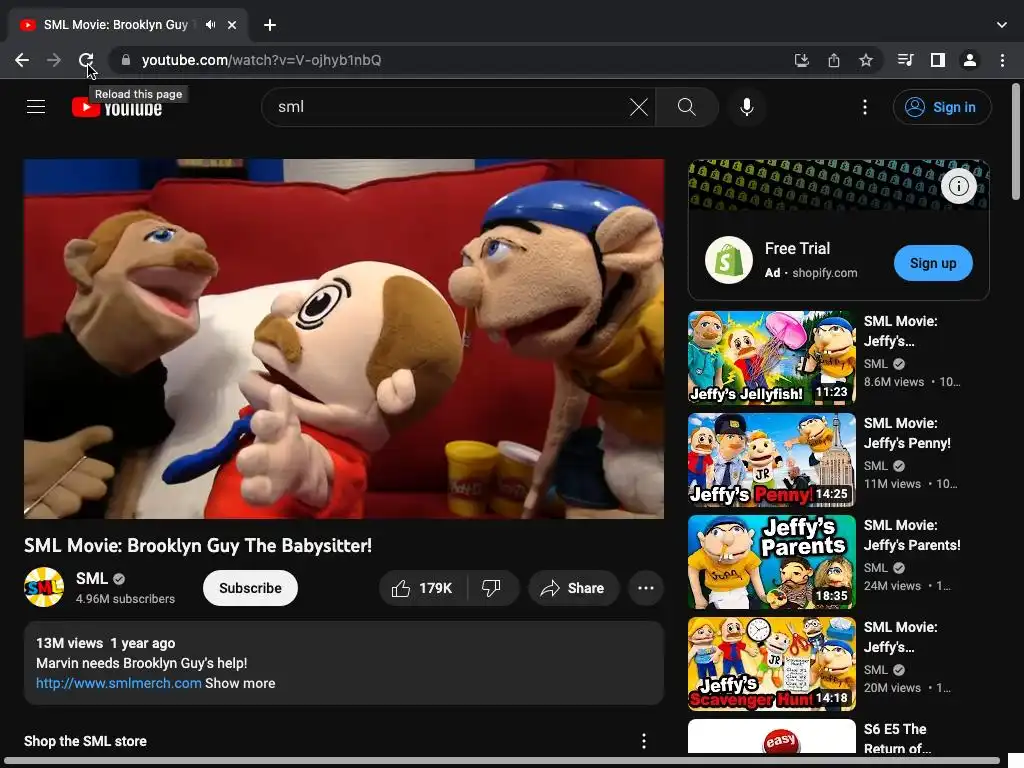Open the SML channel avatar
1024x768 pixels.
point(44,587)
